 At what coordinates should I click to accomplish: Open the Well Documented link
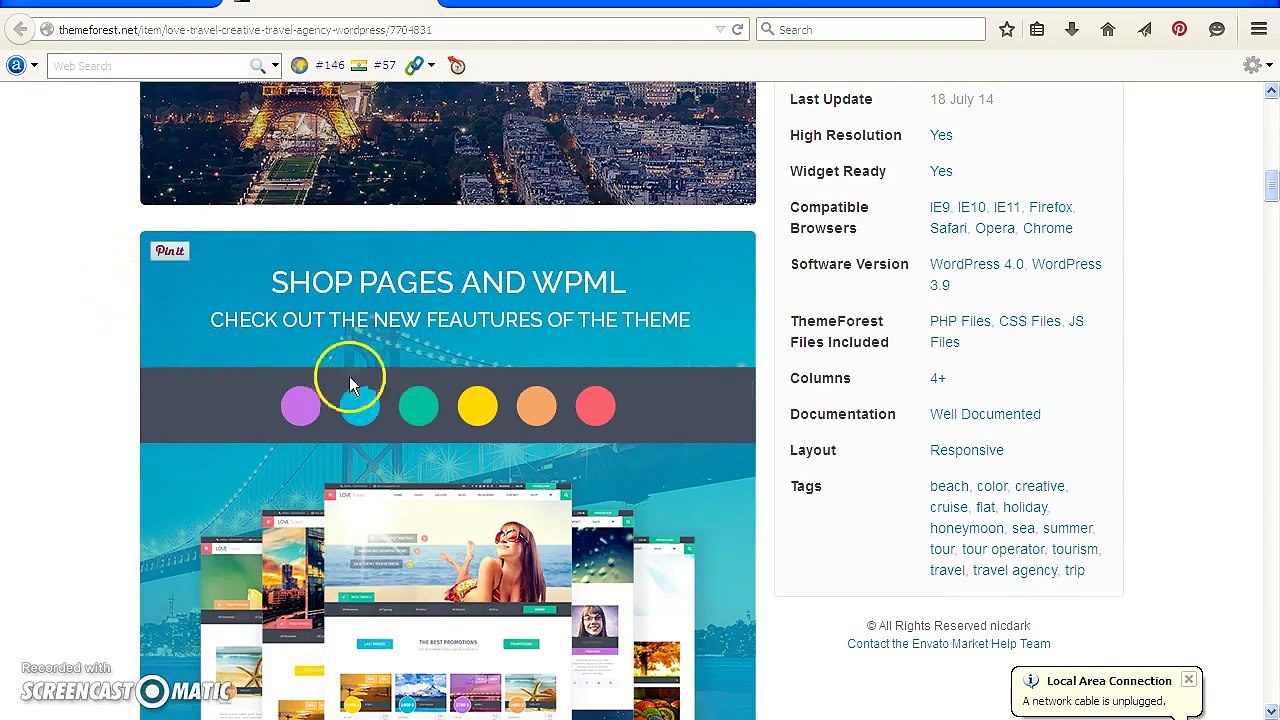985,414
